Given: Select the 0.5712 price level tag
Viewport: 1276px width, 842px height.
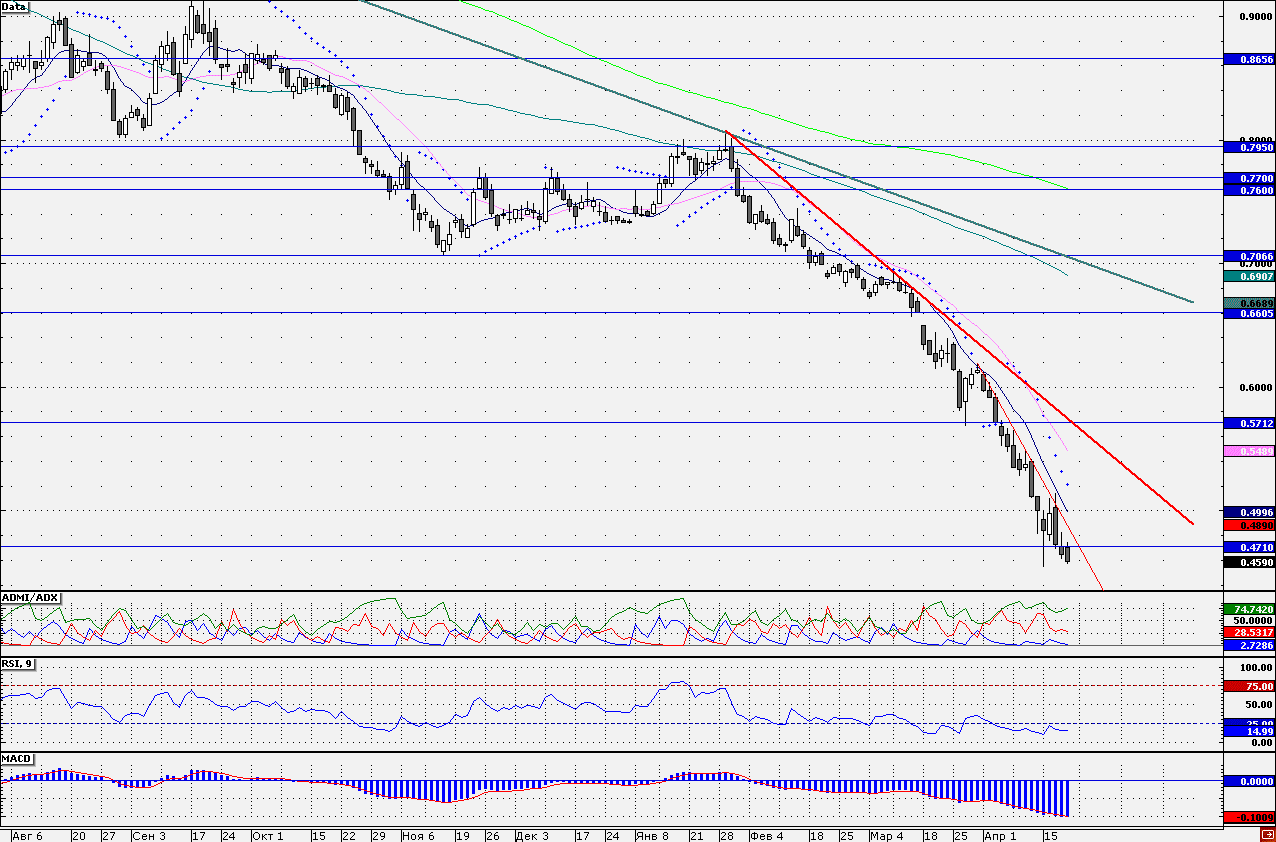Looking at the screenshot, I should coord(1249,423).
